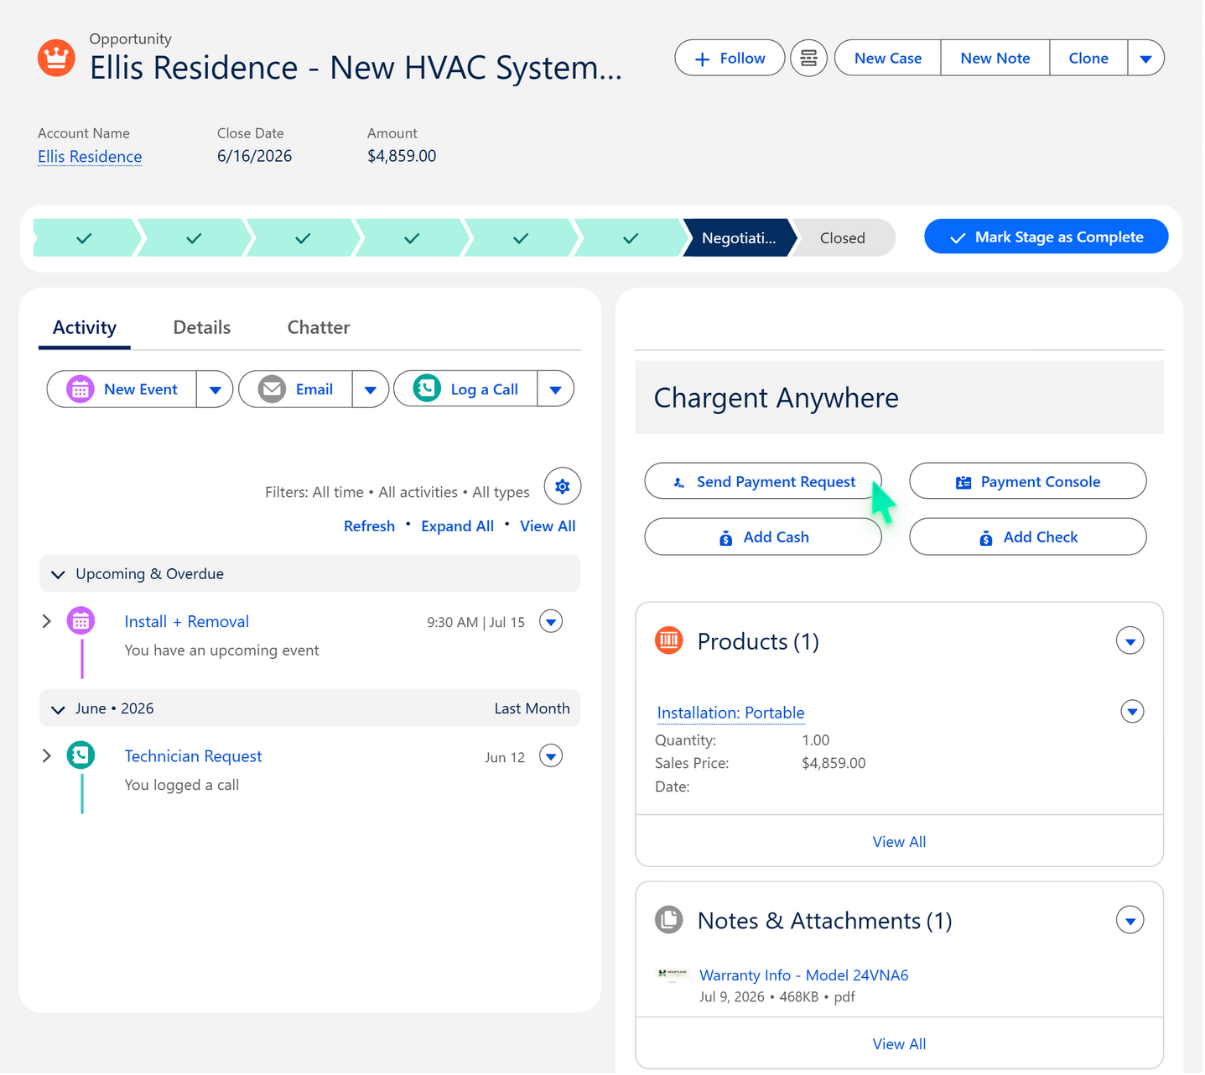Viewport: 1205px width, 1075px height.
Task: Open the Products panel dropdown menu
Action: click(1130, 641)
